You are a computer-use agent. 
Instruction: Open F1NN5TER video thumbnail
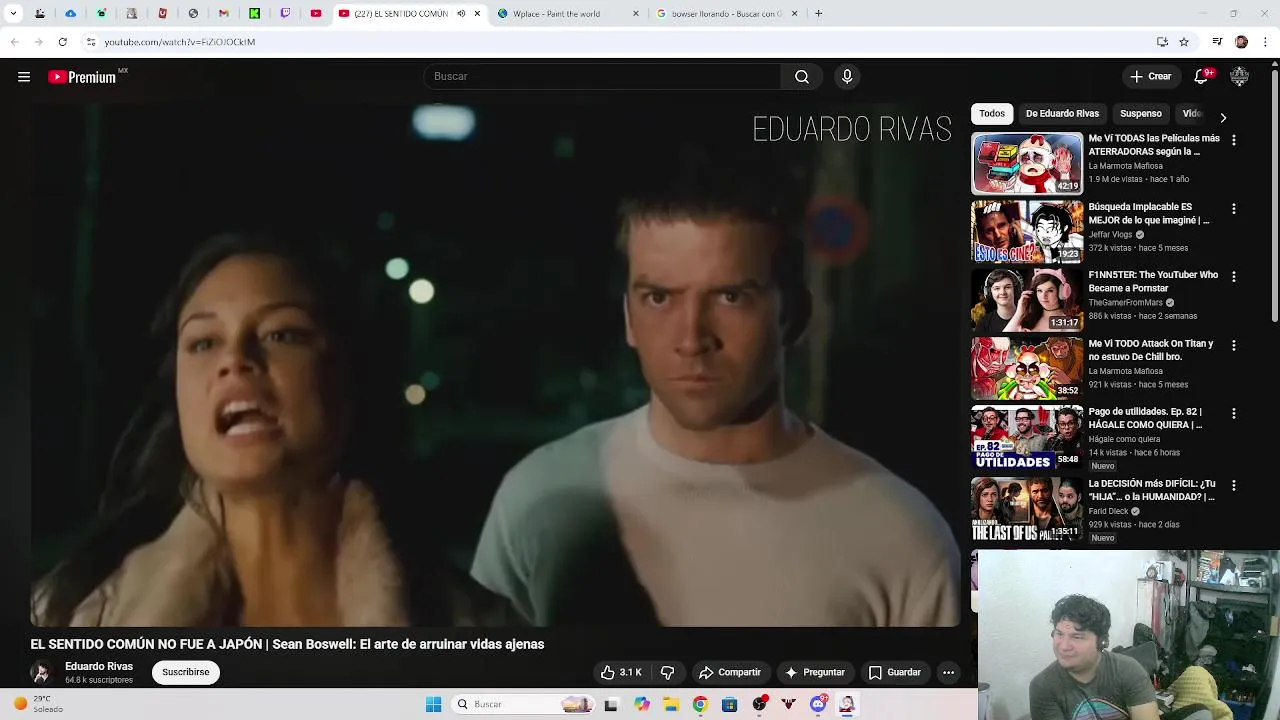pos(1027,300)
